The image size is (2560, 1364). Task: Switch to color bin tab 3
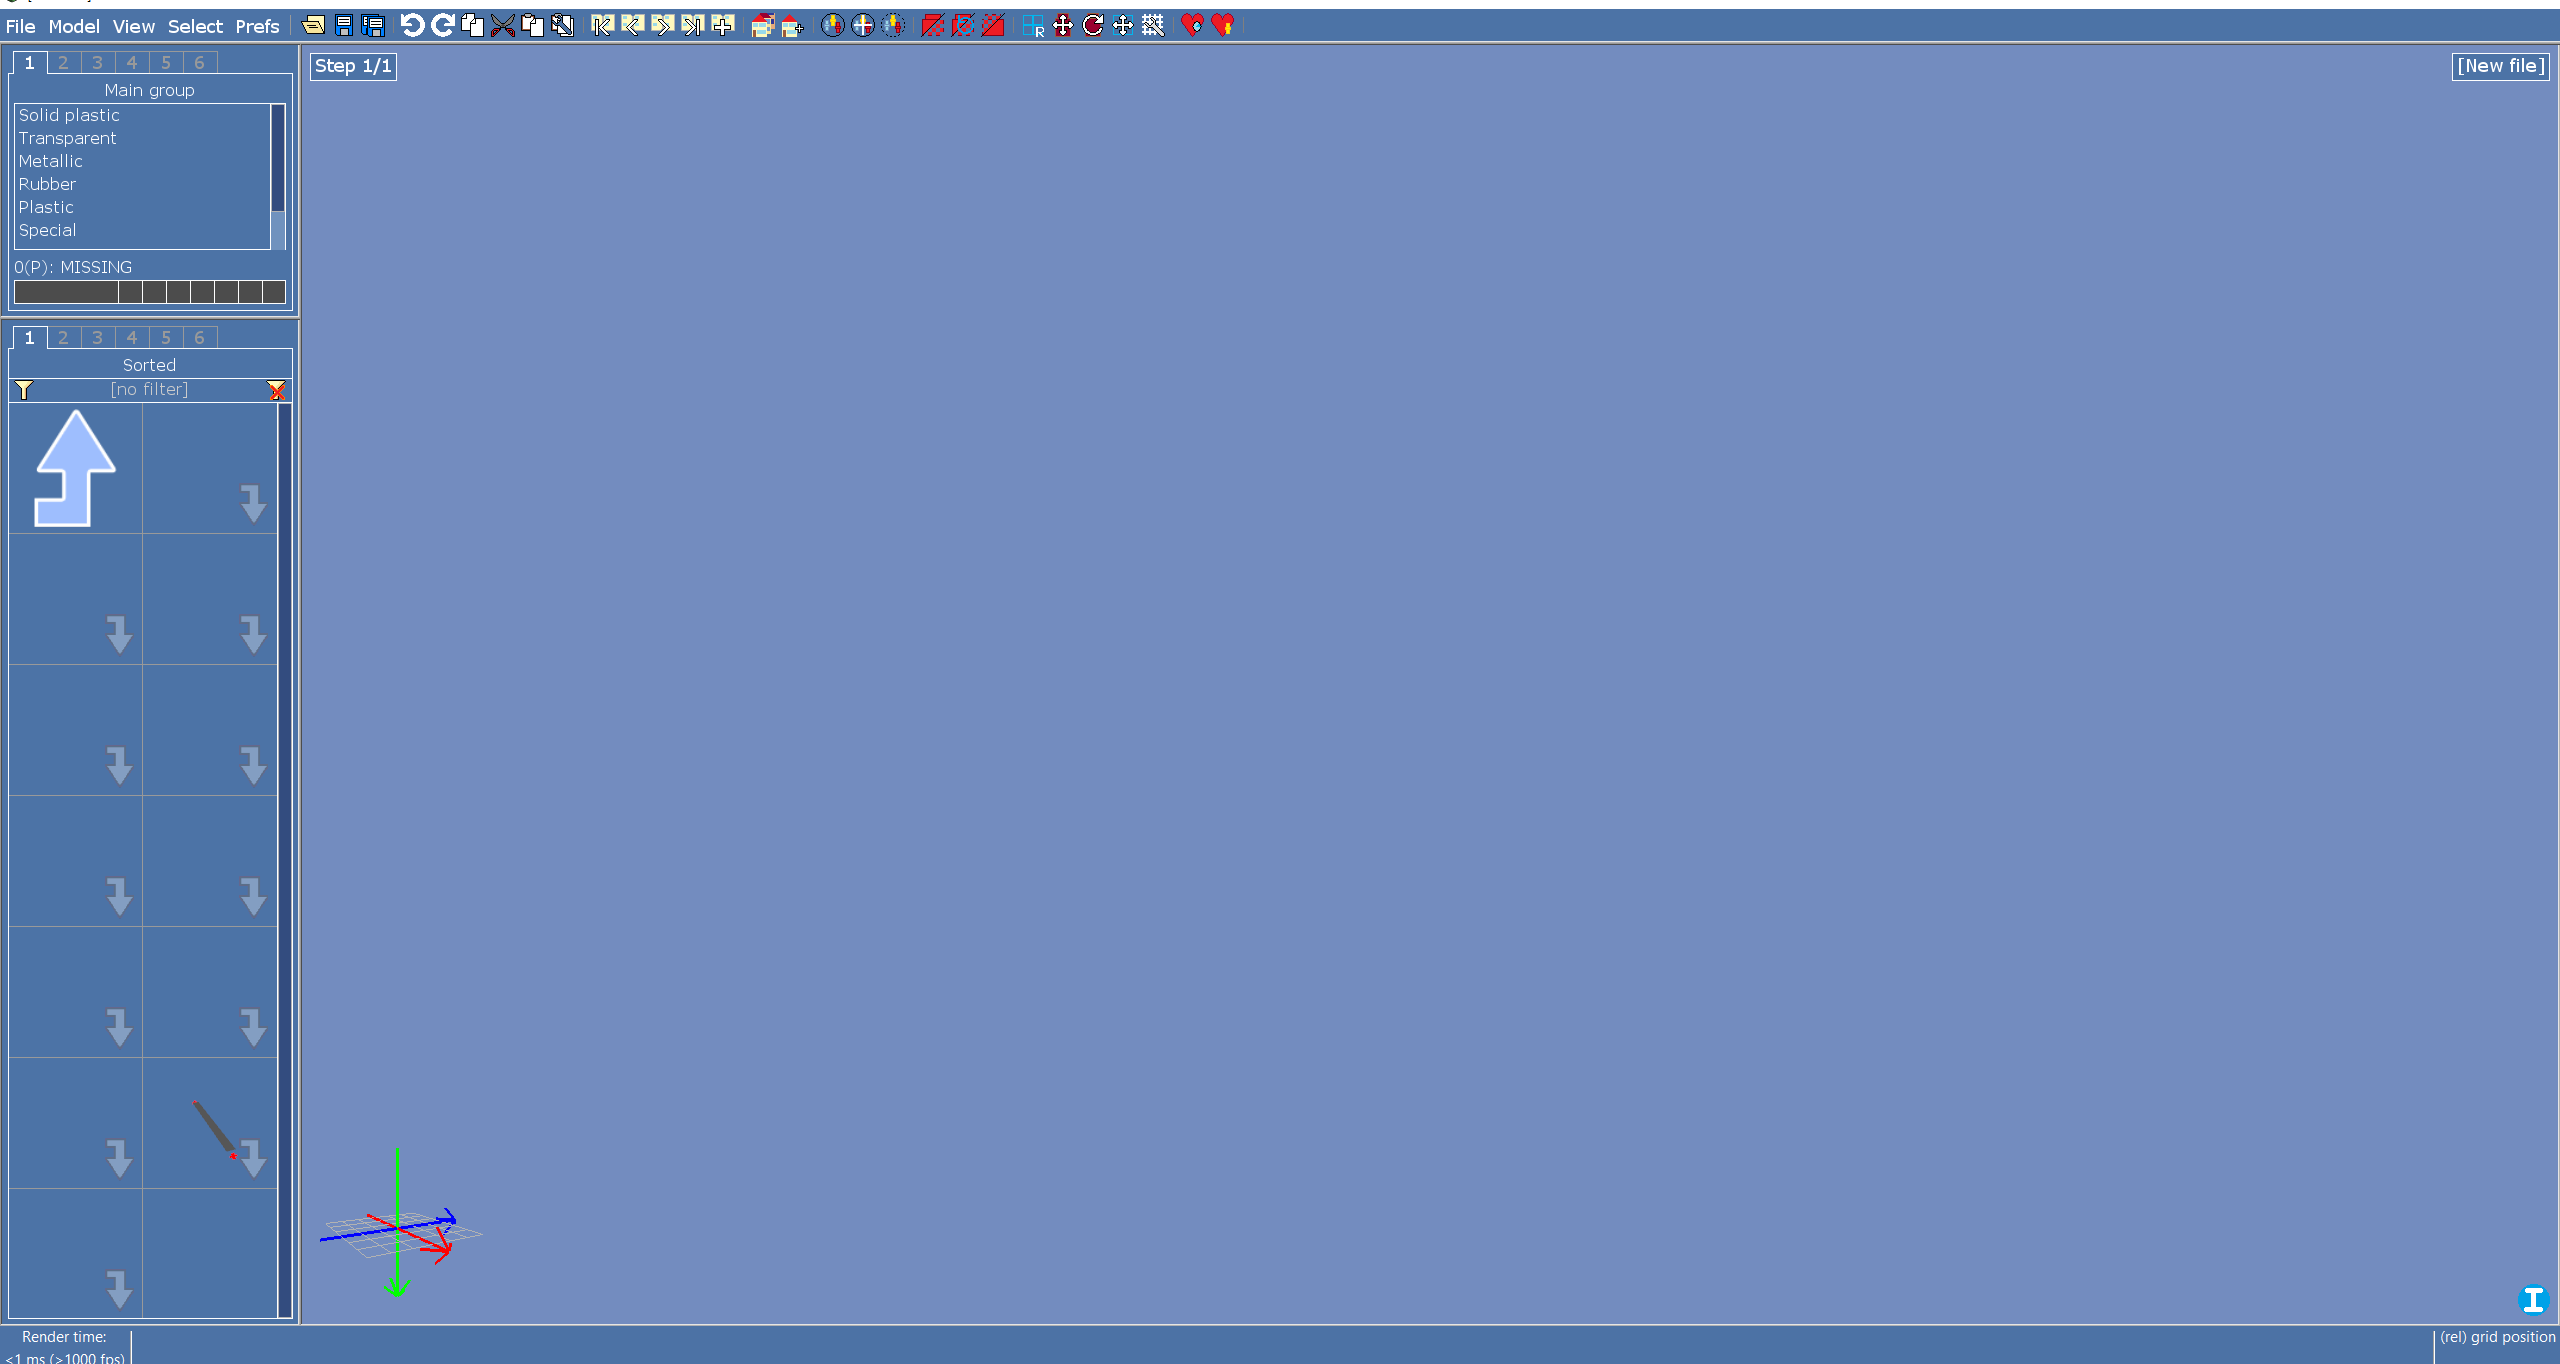97,63
